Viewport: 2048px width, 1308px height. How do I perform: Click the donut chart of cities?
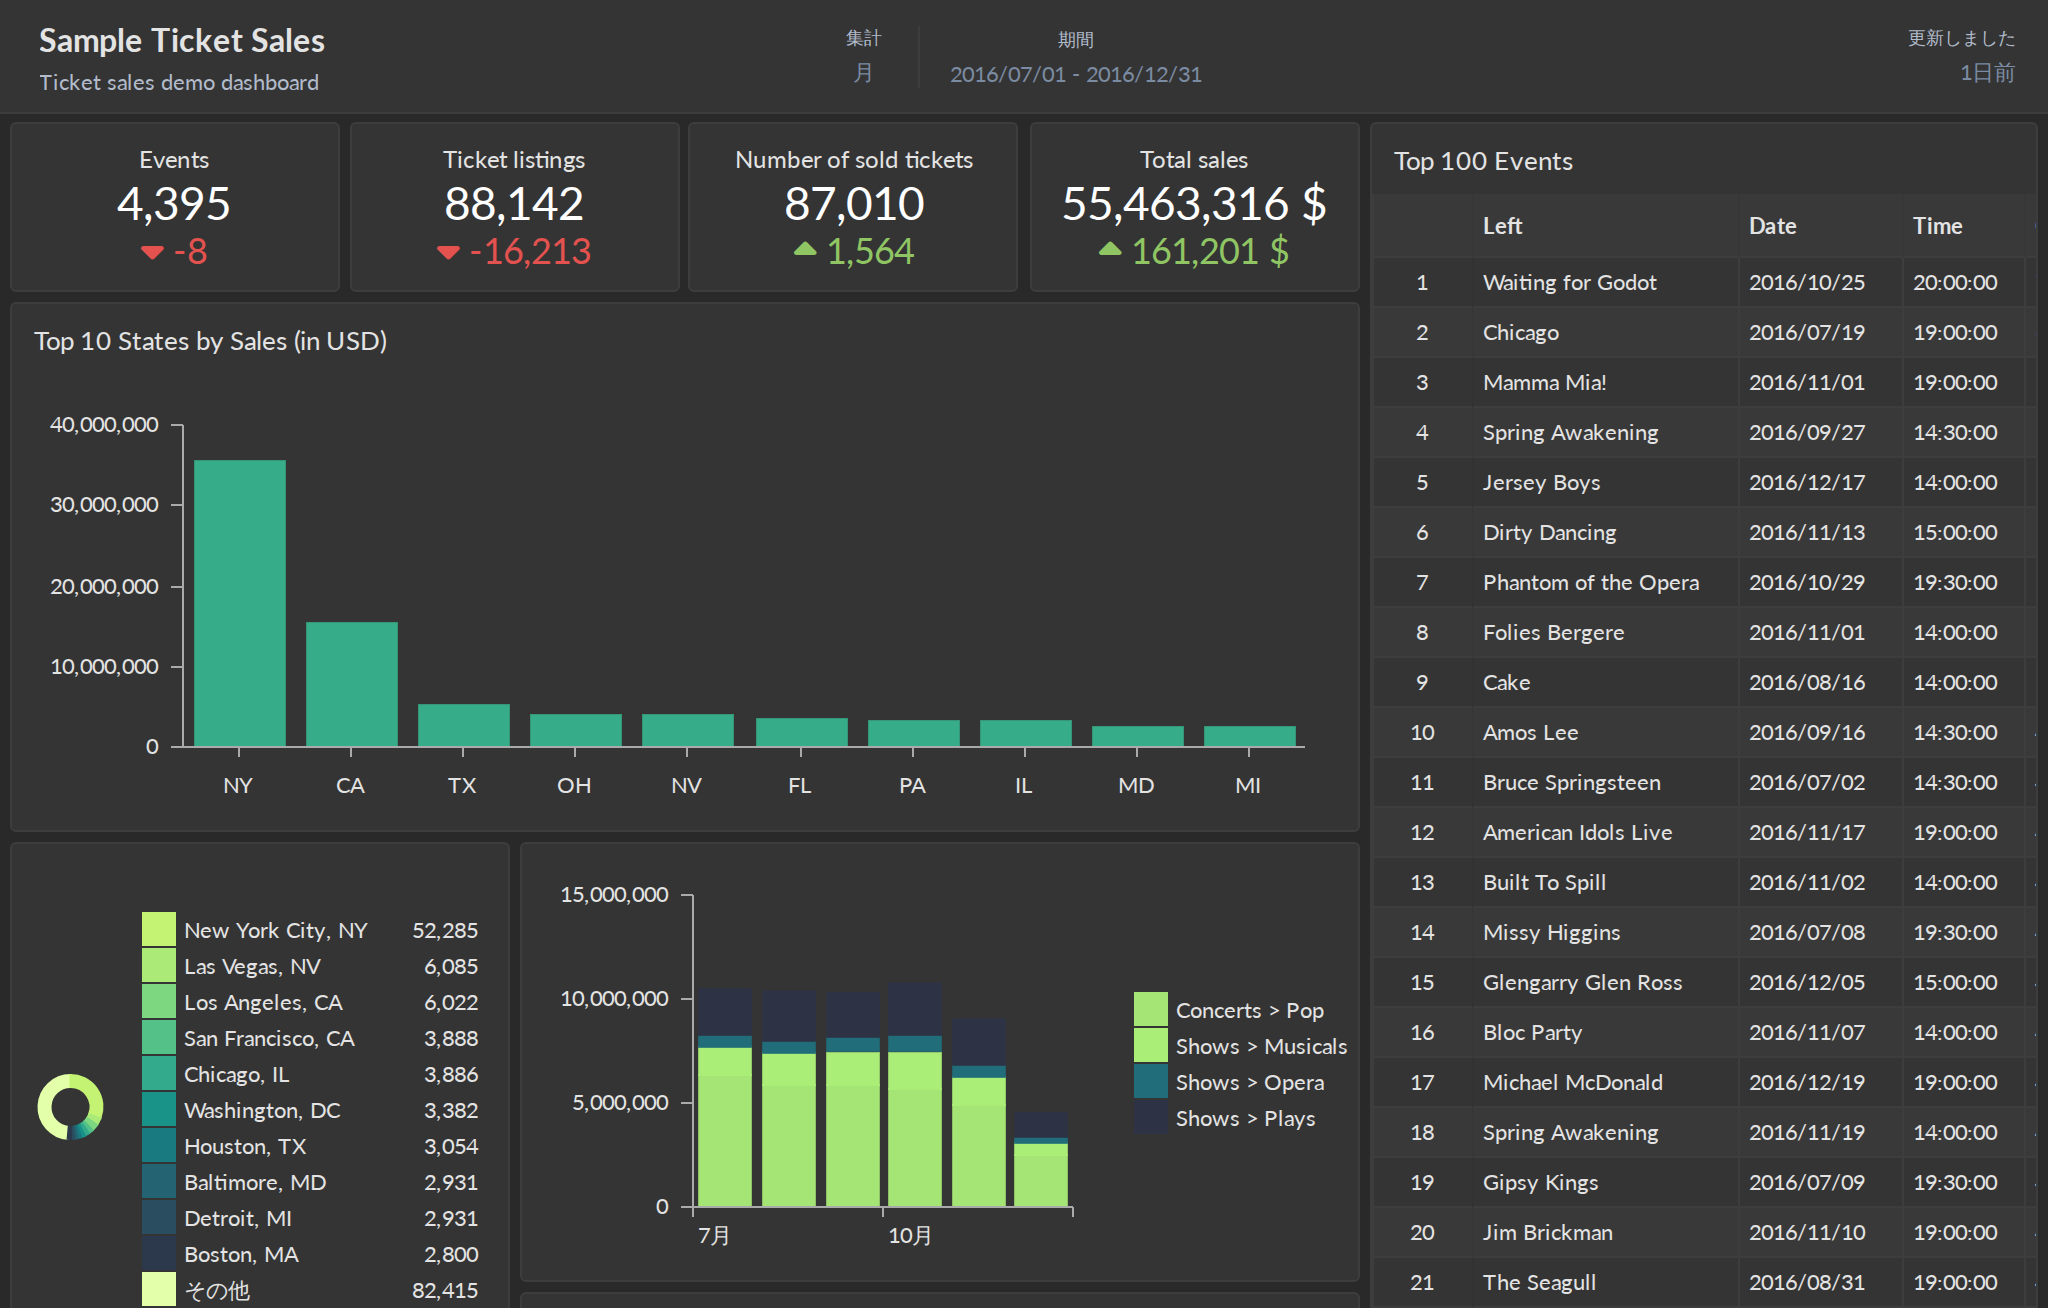70,1107
